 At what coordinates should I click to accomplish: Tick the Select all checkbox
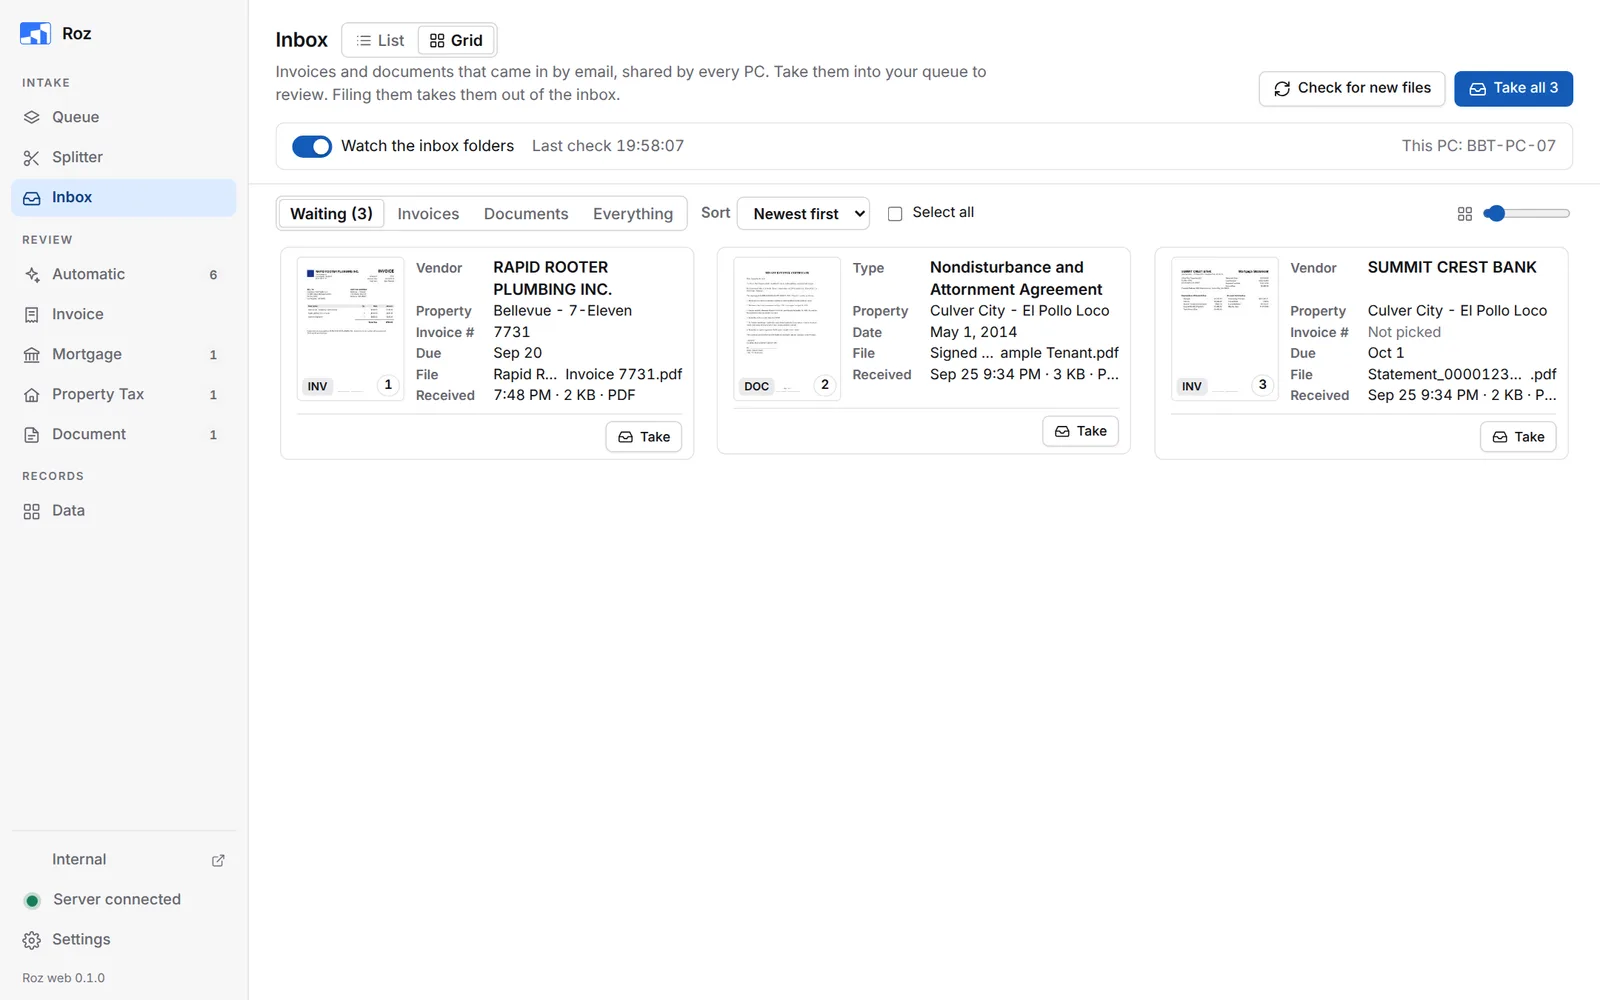[x=895, y=213]
